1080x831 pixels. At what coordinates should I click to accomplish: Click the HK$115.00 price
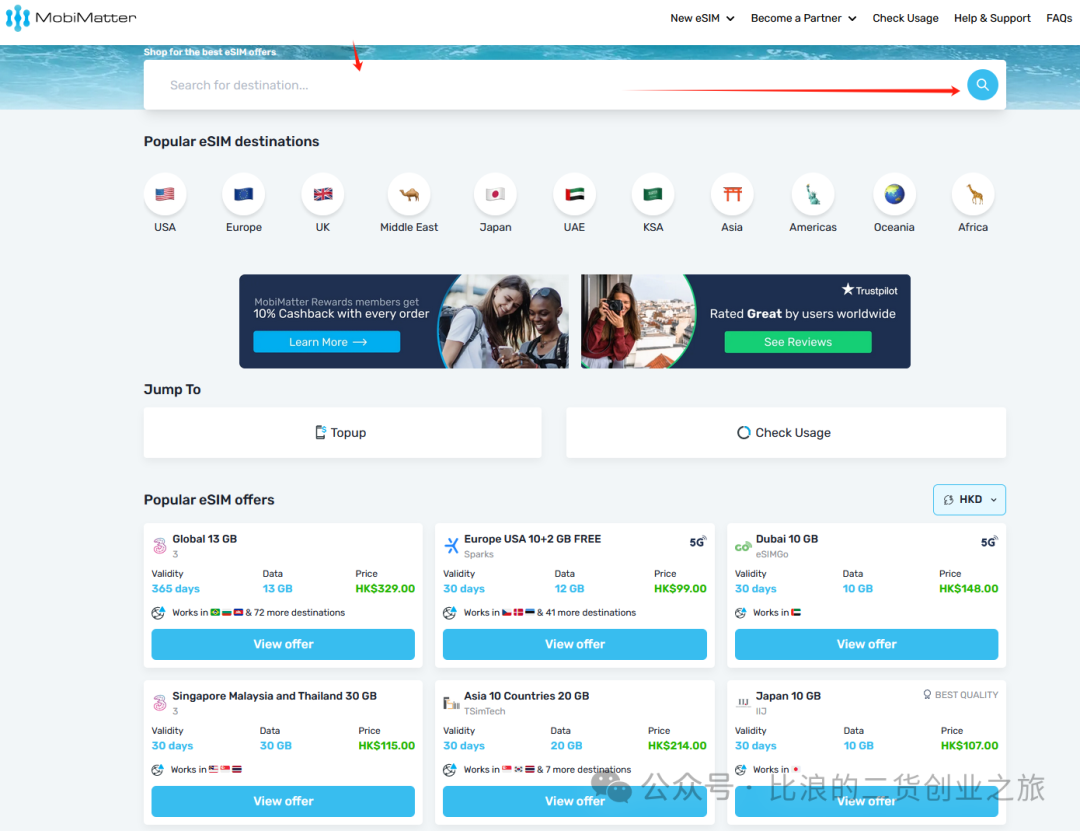coord(386,746)
